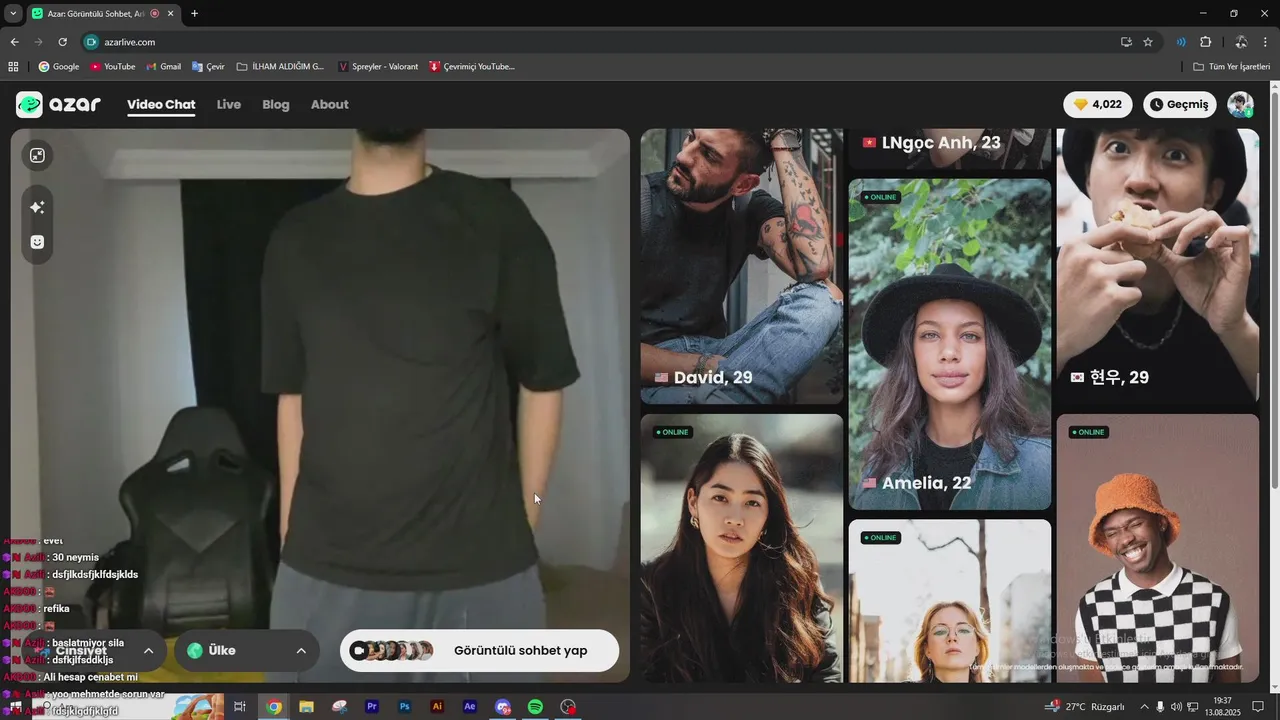
Task: Open the long-haired woman's online profile card
Action: [x=742, y=548]
